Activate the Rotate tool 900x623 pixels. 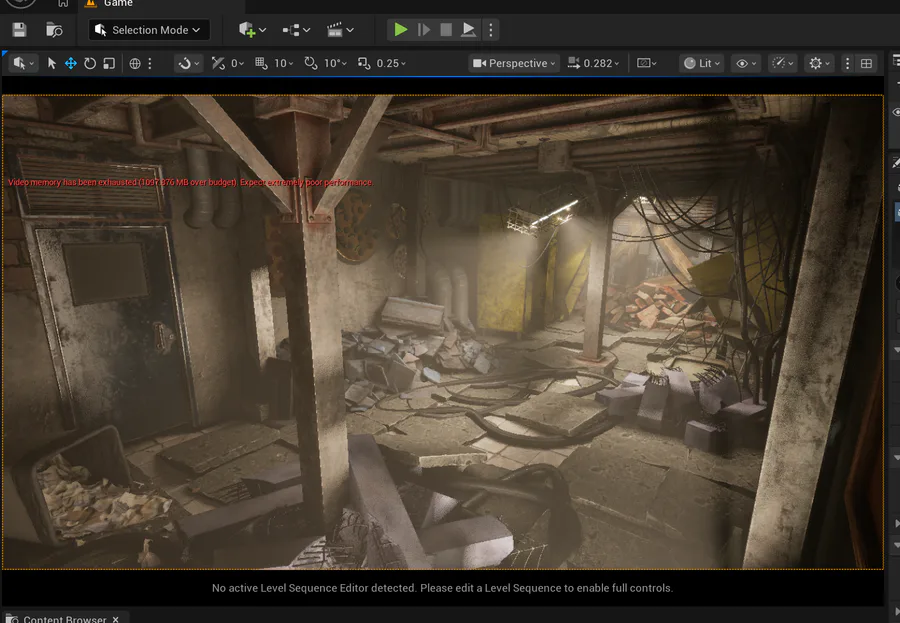click(x=90, y=63)
